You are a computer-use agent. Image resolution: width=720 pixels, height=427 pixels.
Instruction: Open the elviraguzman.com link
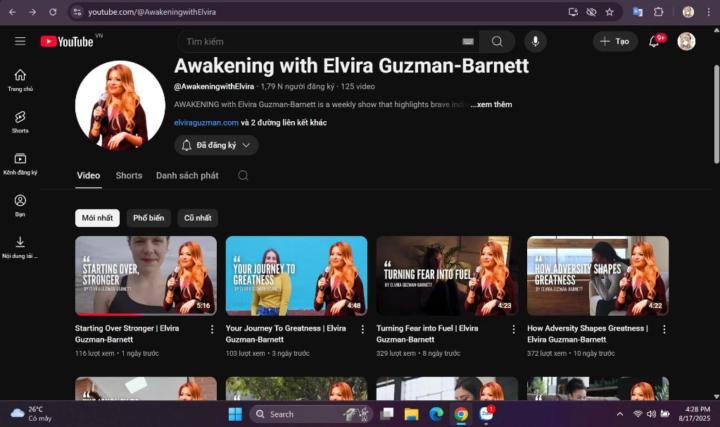[206, 123]
